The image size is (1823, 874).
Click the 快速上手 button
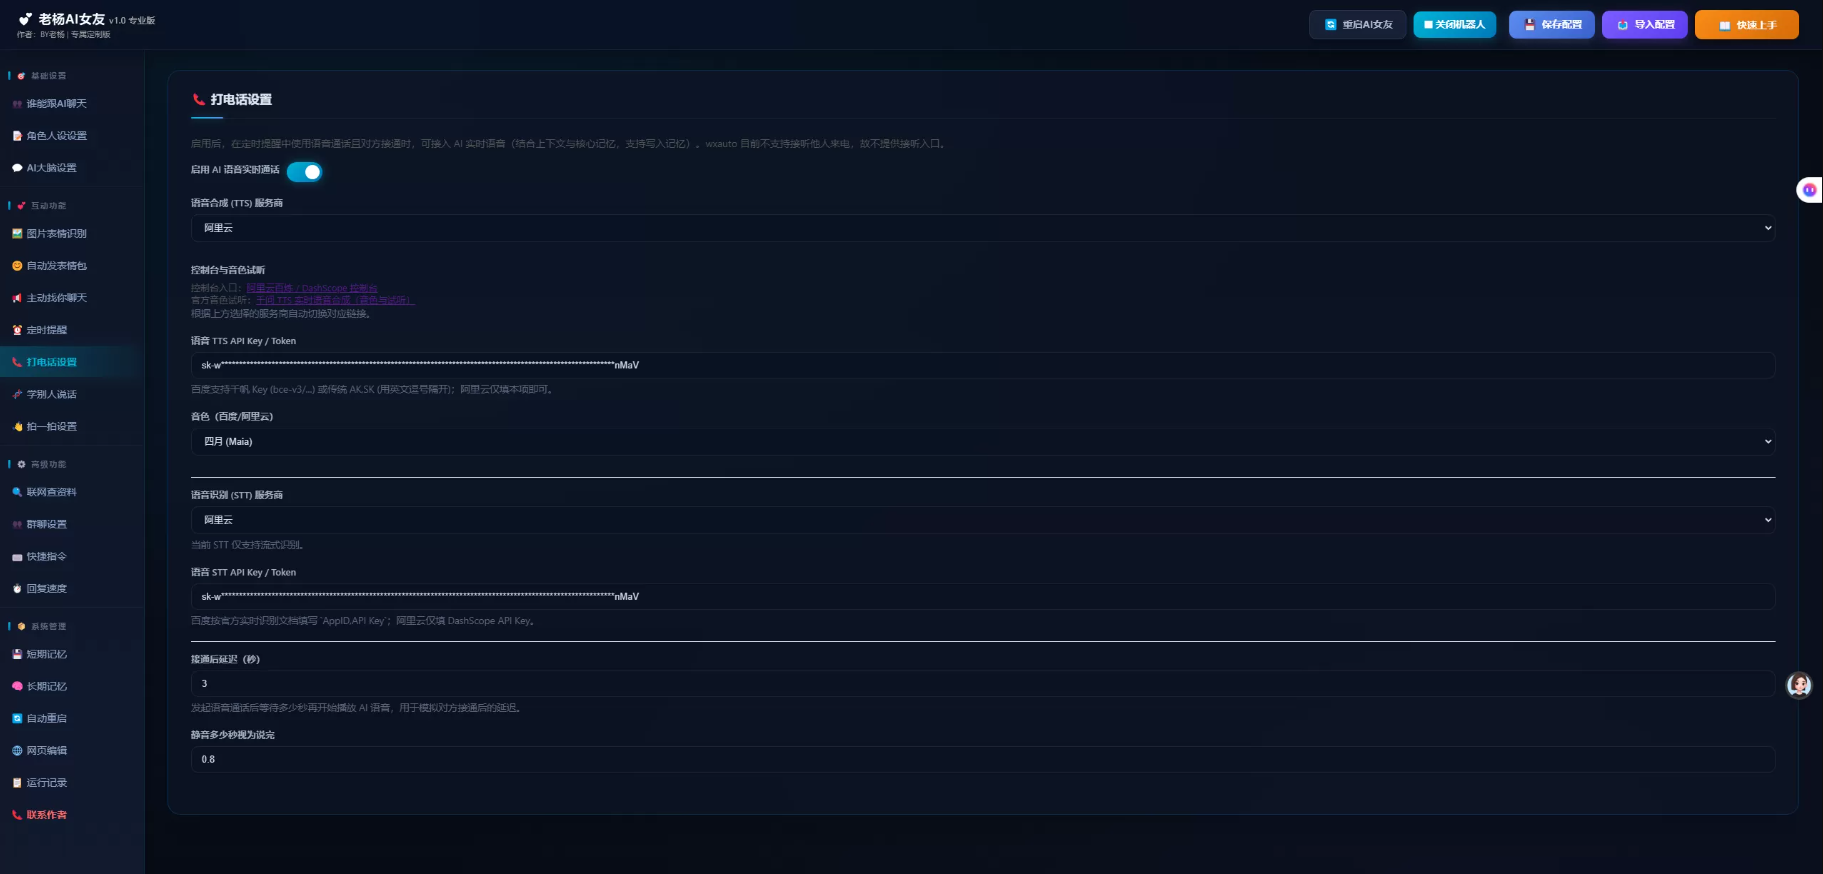coord(1747,25)
